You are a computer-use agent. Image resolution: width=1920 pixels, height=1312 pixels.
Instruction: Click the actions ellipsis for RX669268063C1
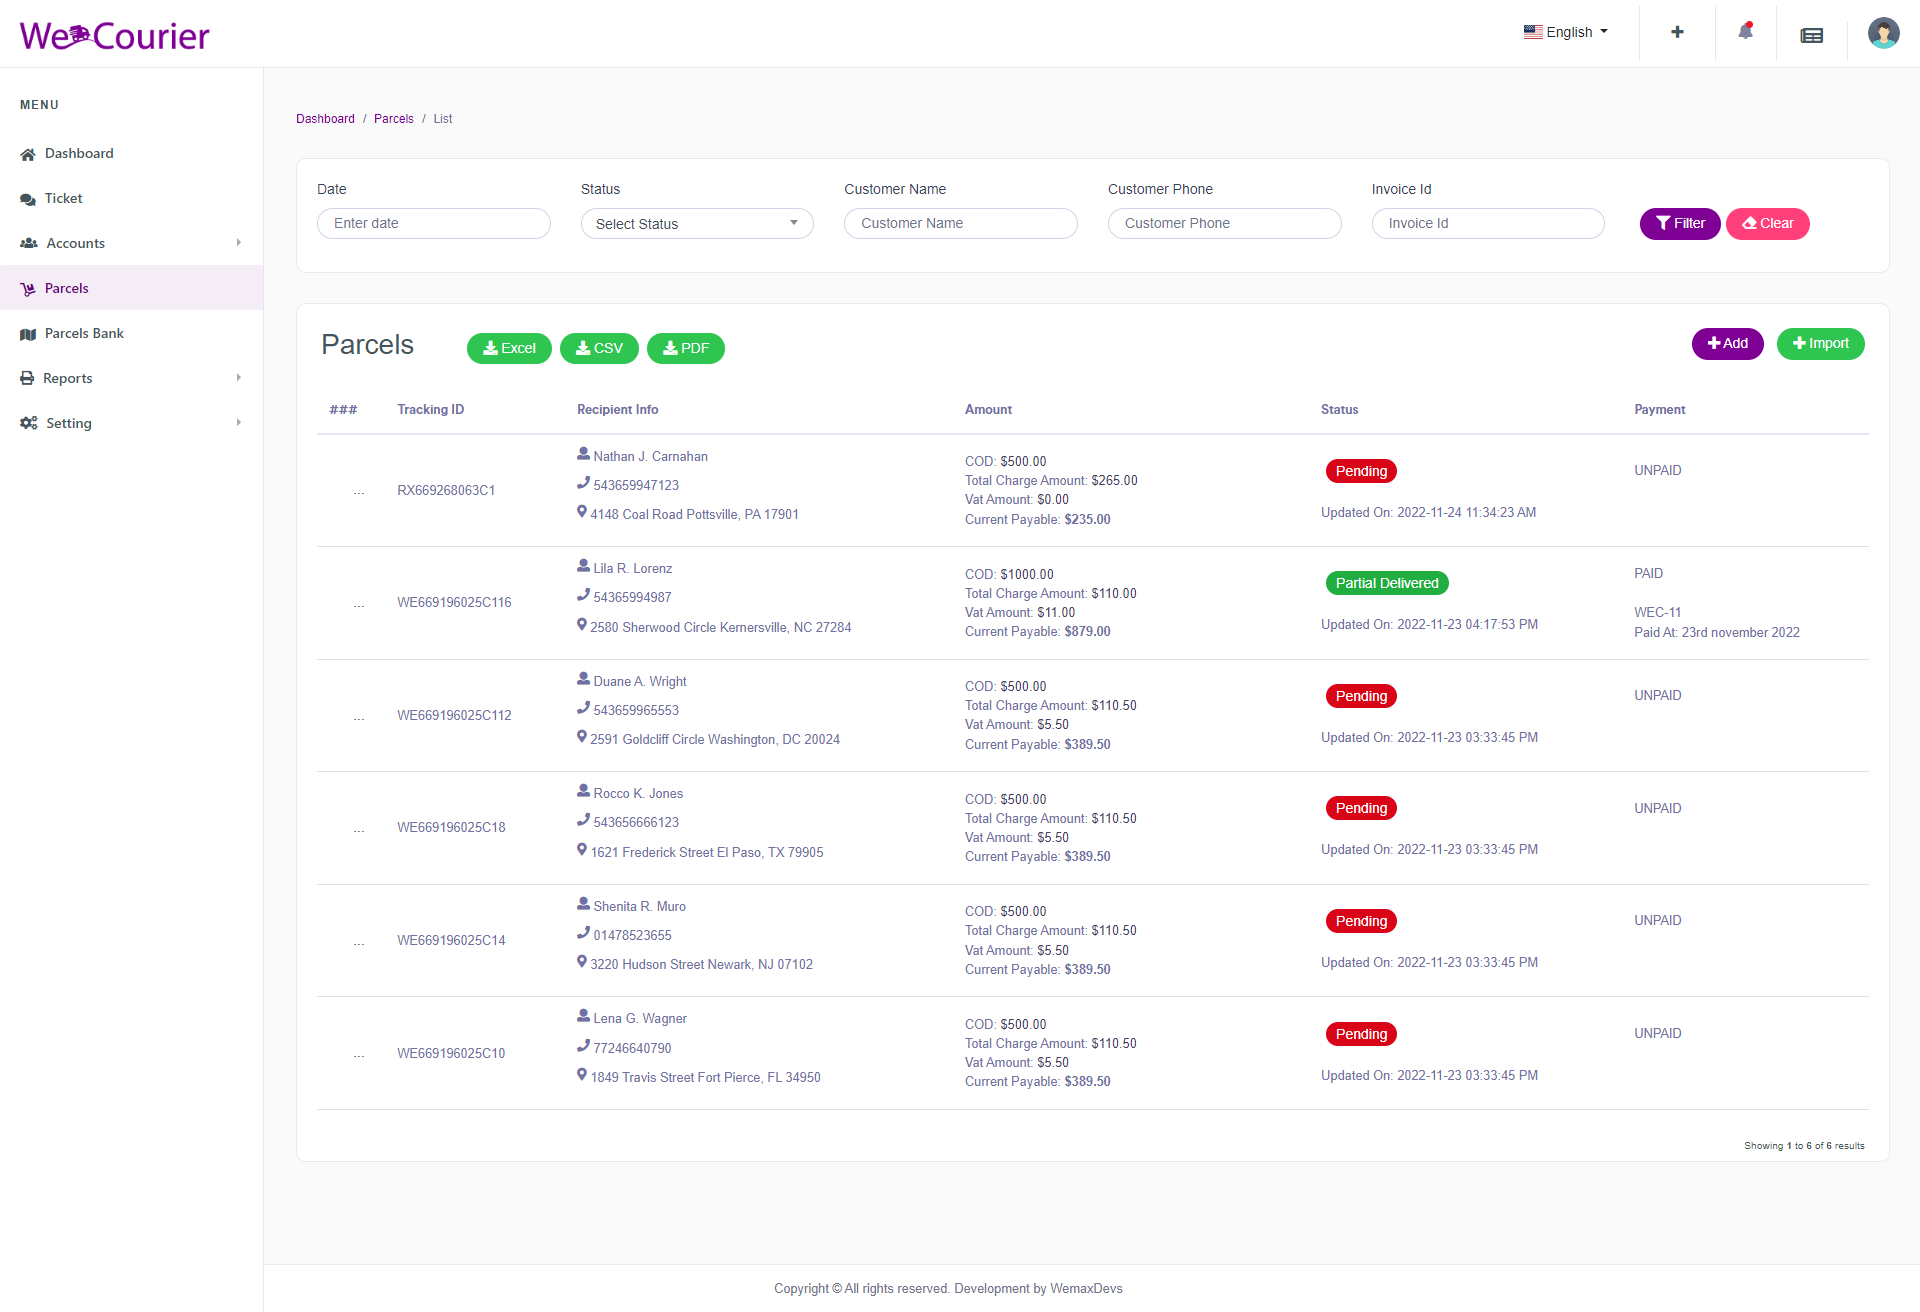358,491
